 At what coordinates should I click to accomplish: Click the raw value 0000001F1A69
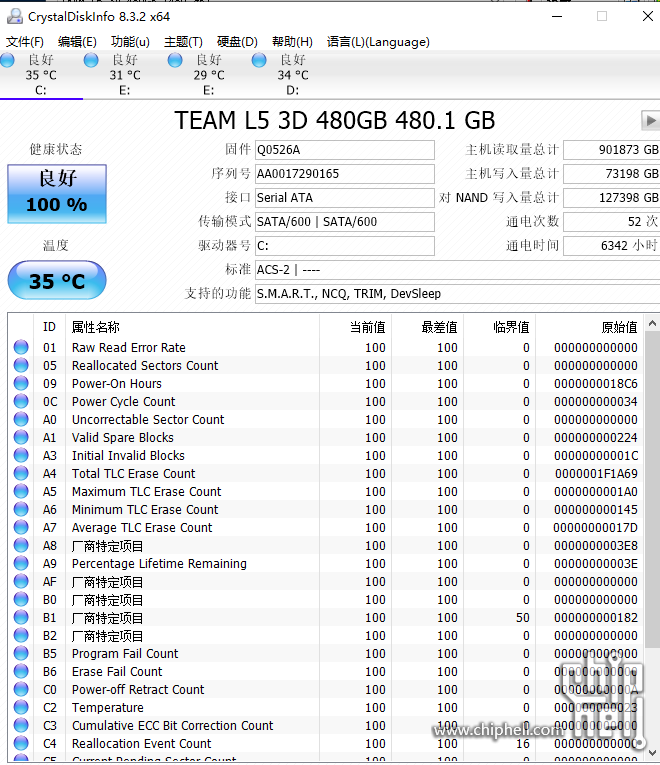coord(596,473)
